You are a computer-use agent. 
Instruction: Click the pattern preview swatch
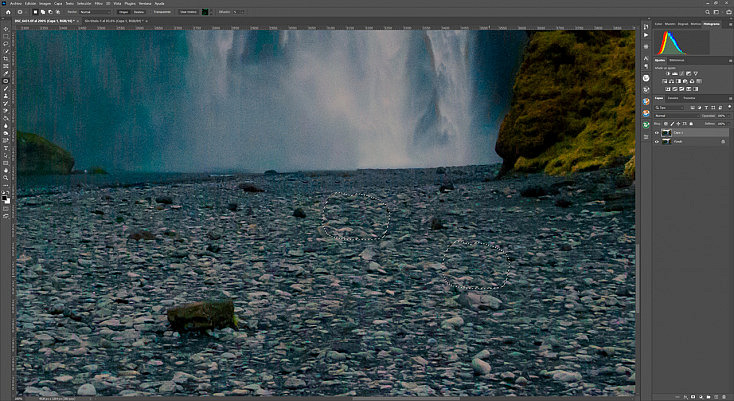(x=205, y=12)
